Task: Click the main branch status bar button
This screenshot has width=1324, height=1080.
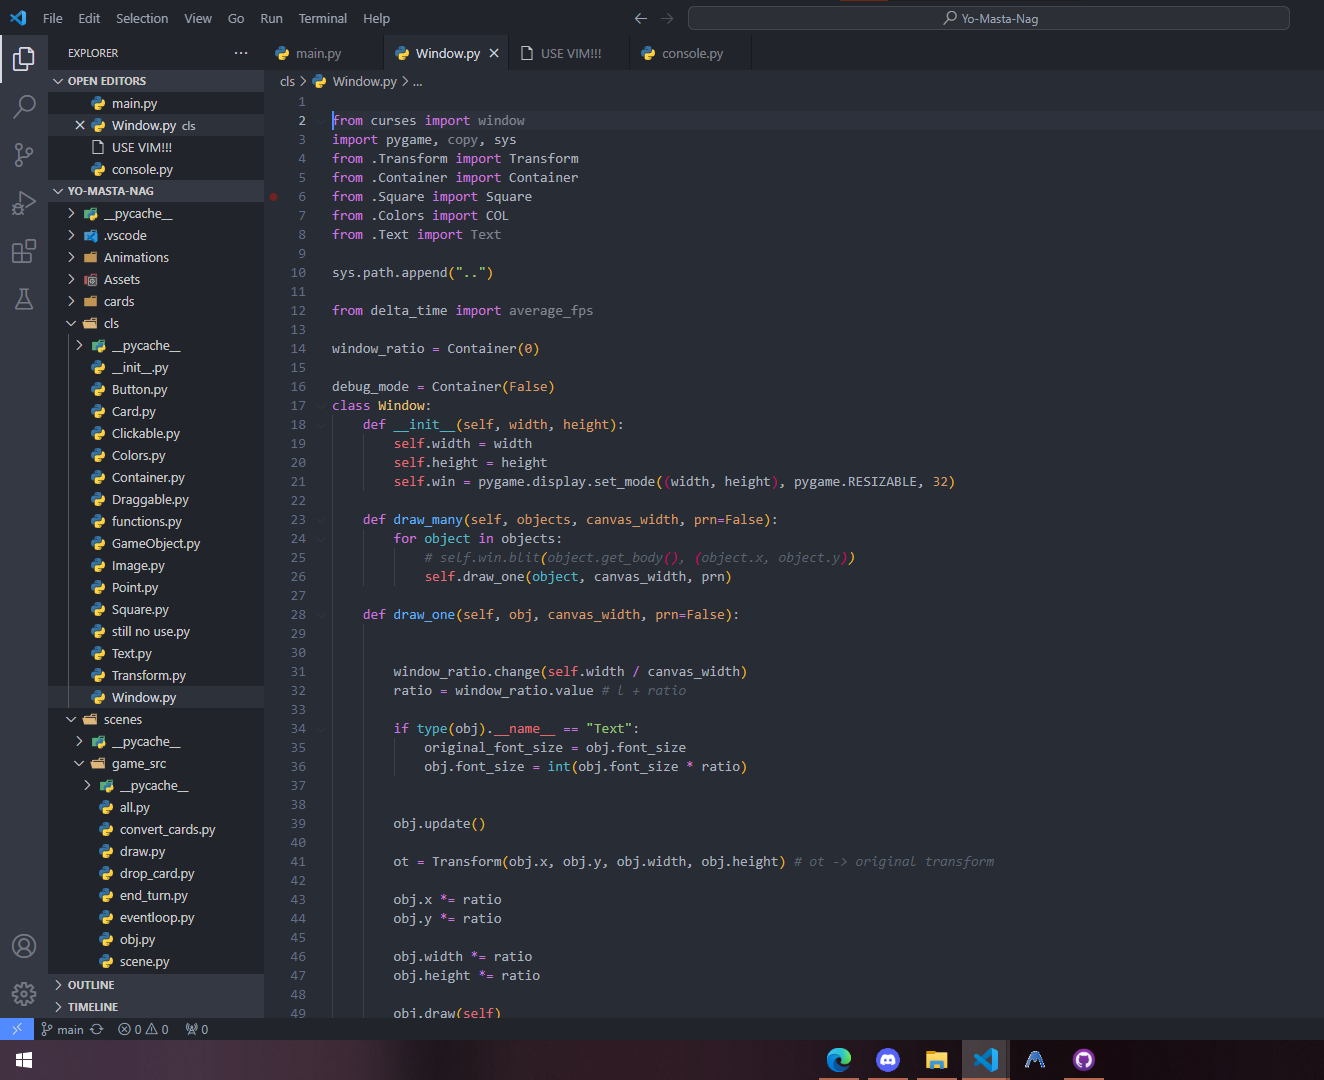Action: pos(62,1029)
